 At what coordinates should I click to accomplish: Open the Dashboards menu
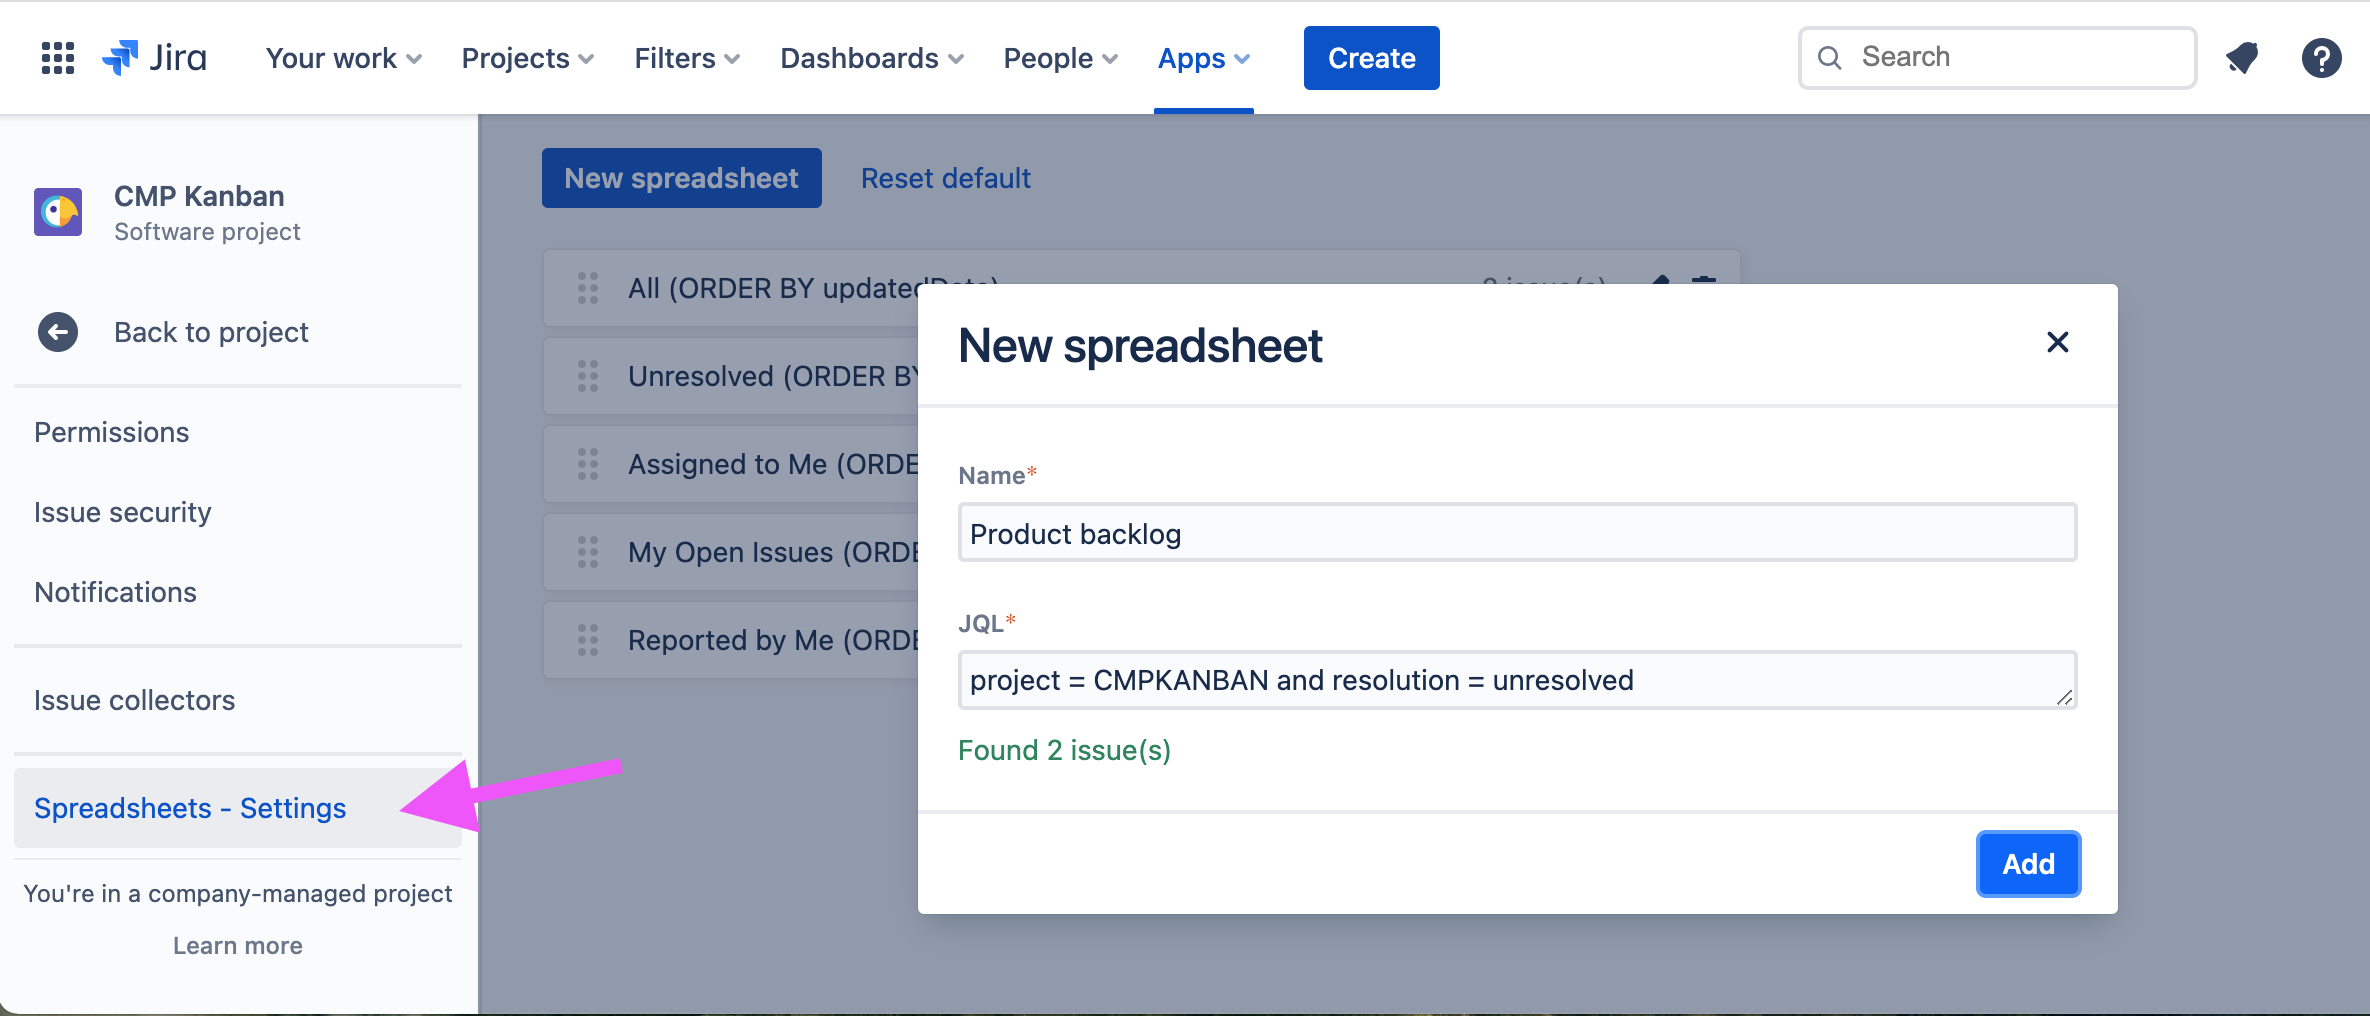pos(870,58)
